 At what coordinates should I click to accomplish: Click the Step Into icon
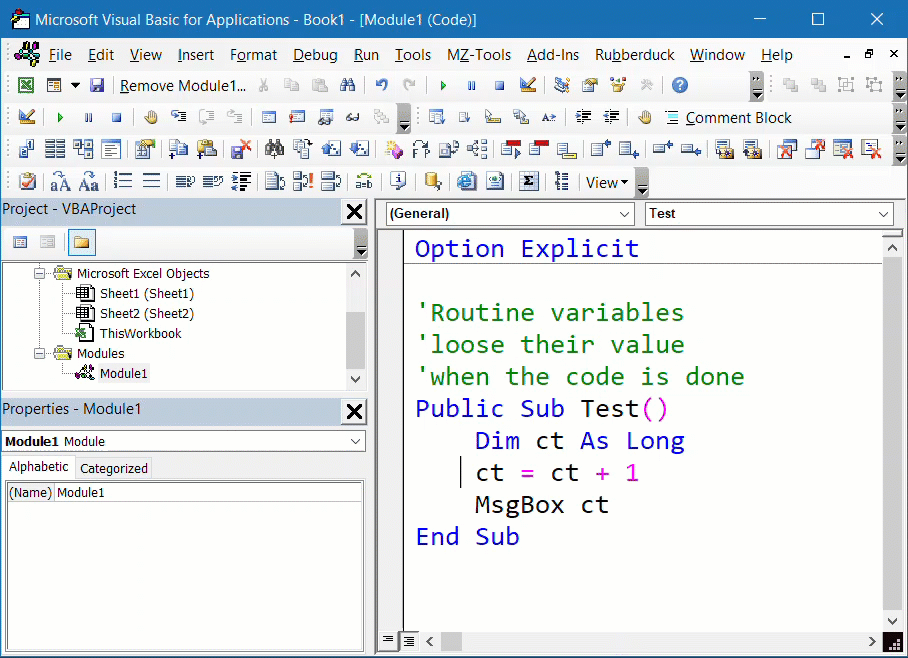(x=178, y=118)
